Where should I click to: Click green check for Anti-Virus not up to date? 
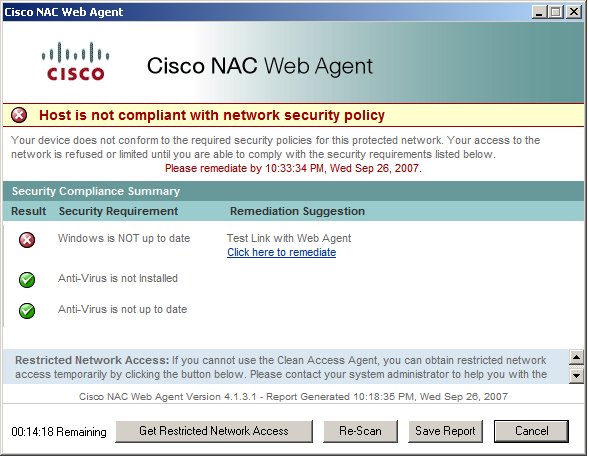(27, 311)
